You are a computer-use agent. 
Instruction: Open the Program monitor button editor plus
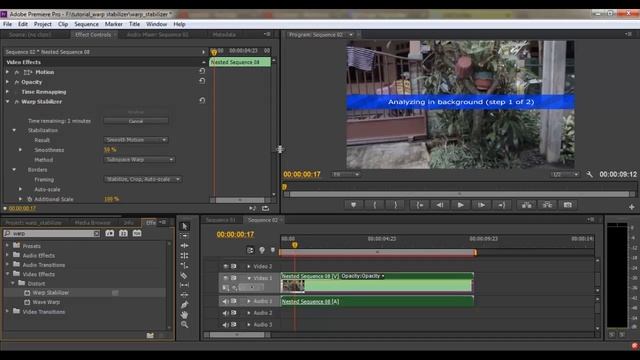pyautogui.click(x=631, y=207)
